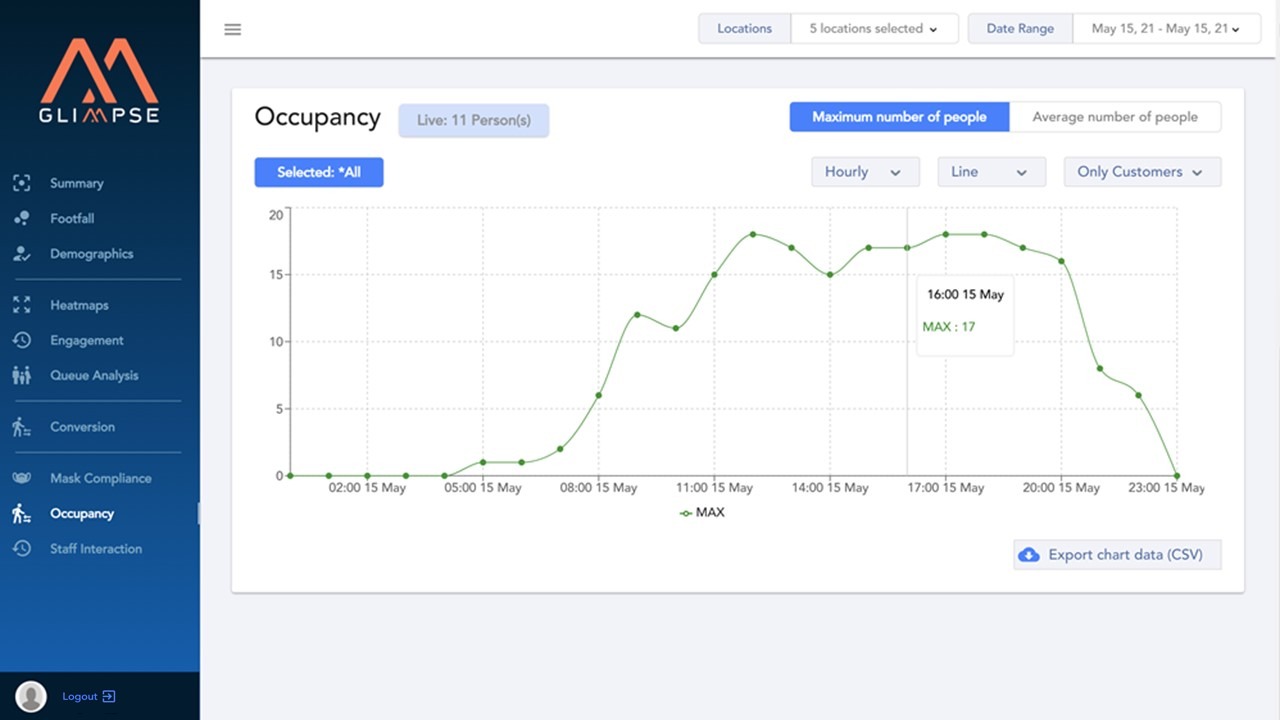Open the Summary section
Screen dimensions: 1280x720
tap(76, 183)
